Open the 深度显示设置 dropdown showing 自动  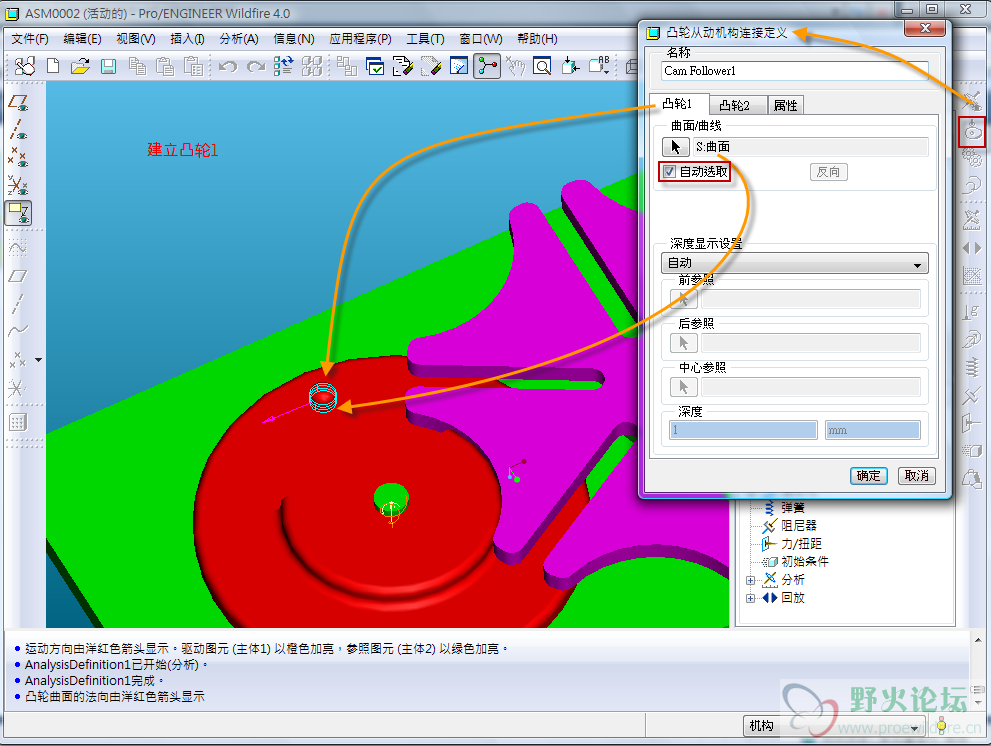click(795, 264)
